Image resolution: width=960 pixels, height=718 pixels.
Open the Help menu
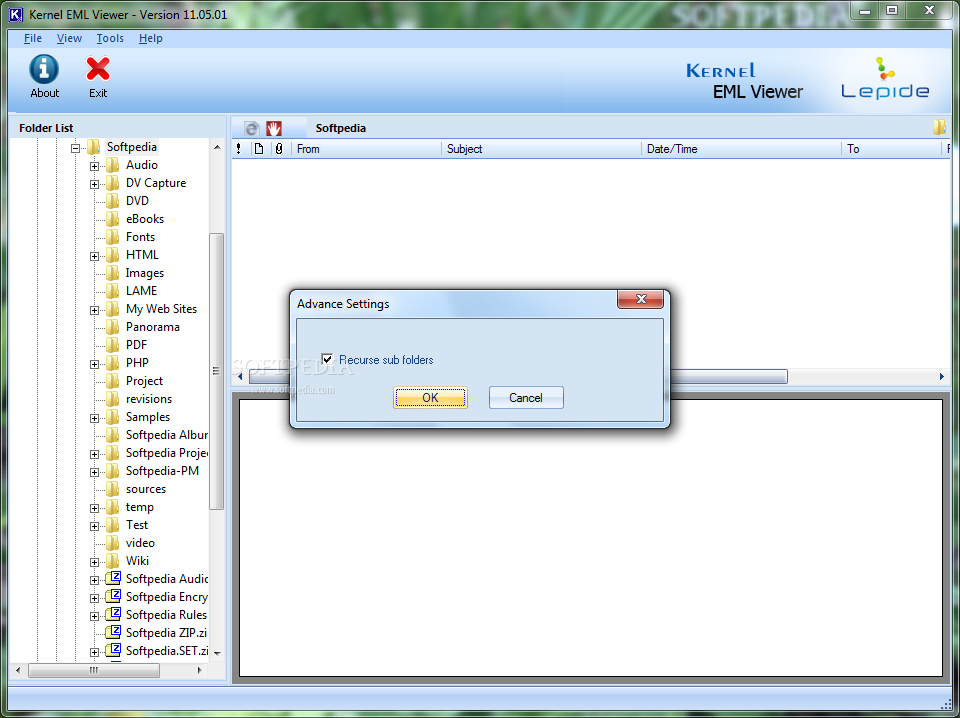coord(151,39)
